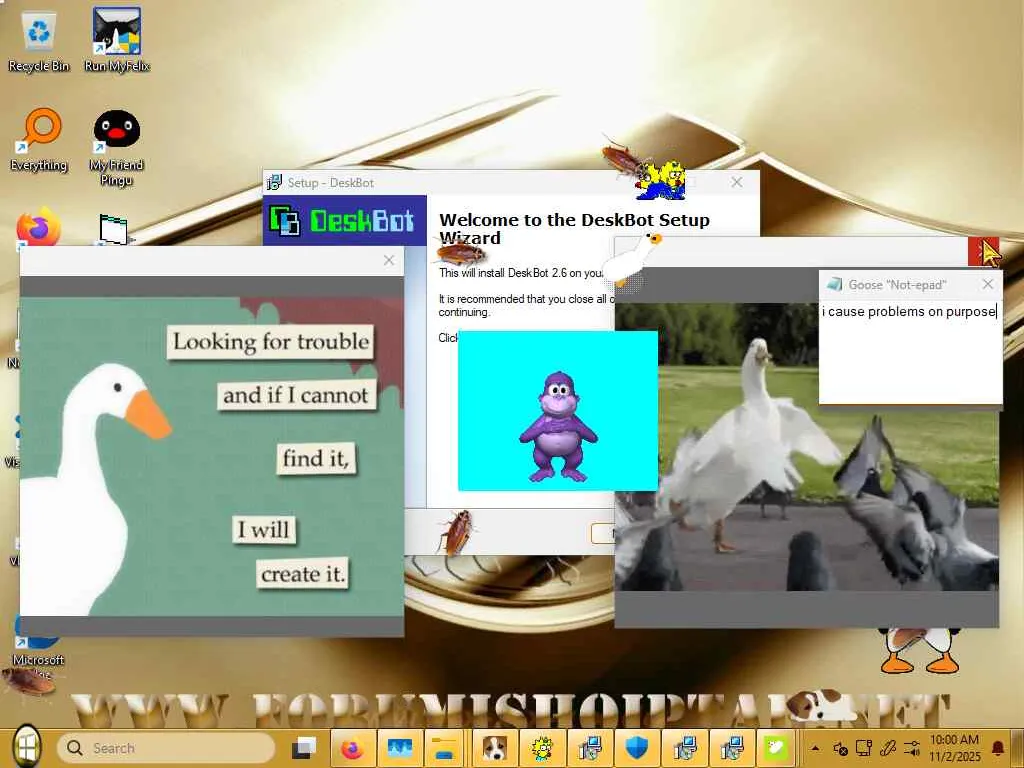Click the Firefox desktop shortcut icon

point(38,227)
